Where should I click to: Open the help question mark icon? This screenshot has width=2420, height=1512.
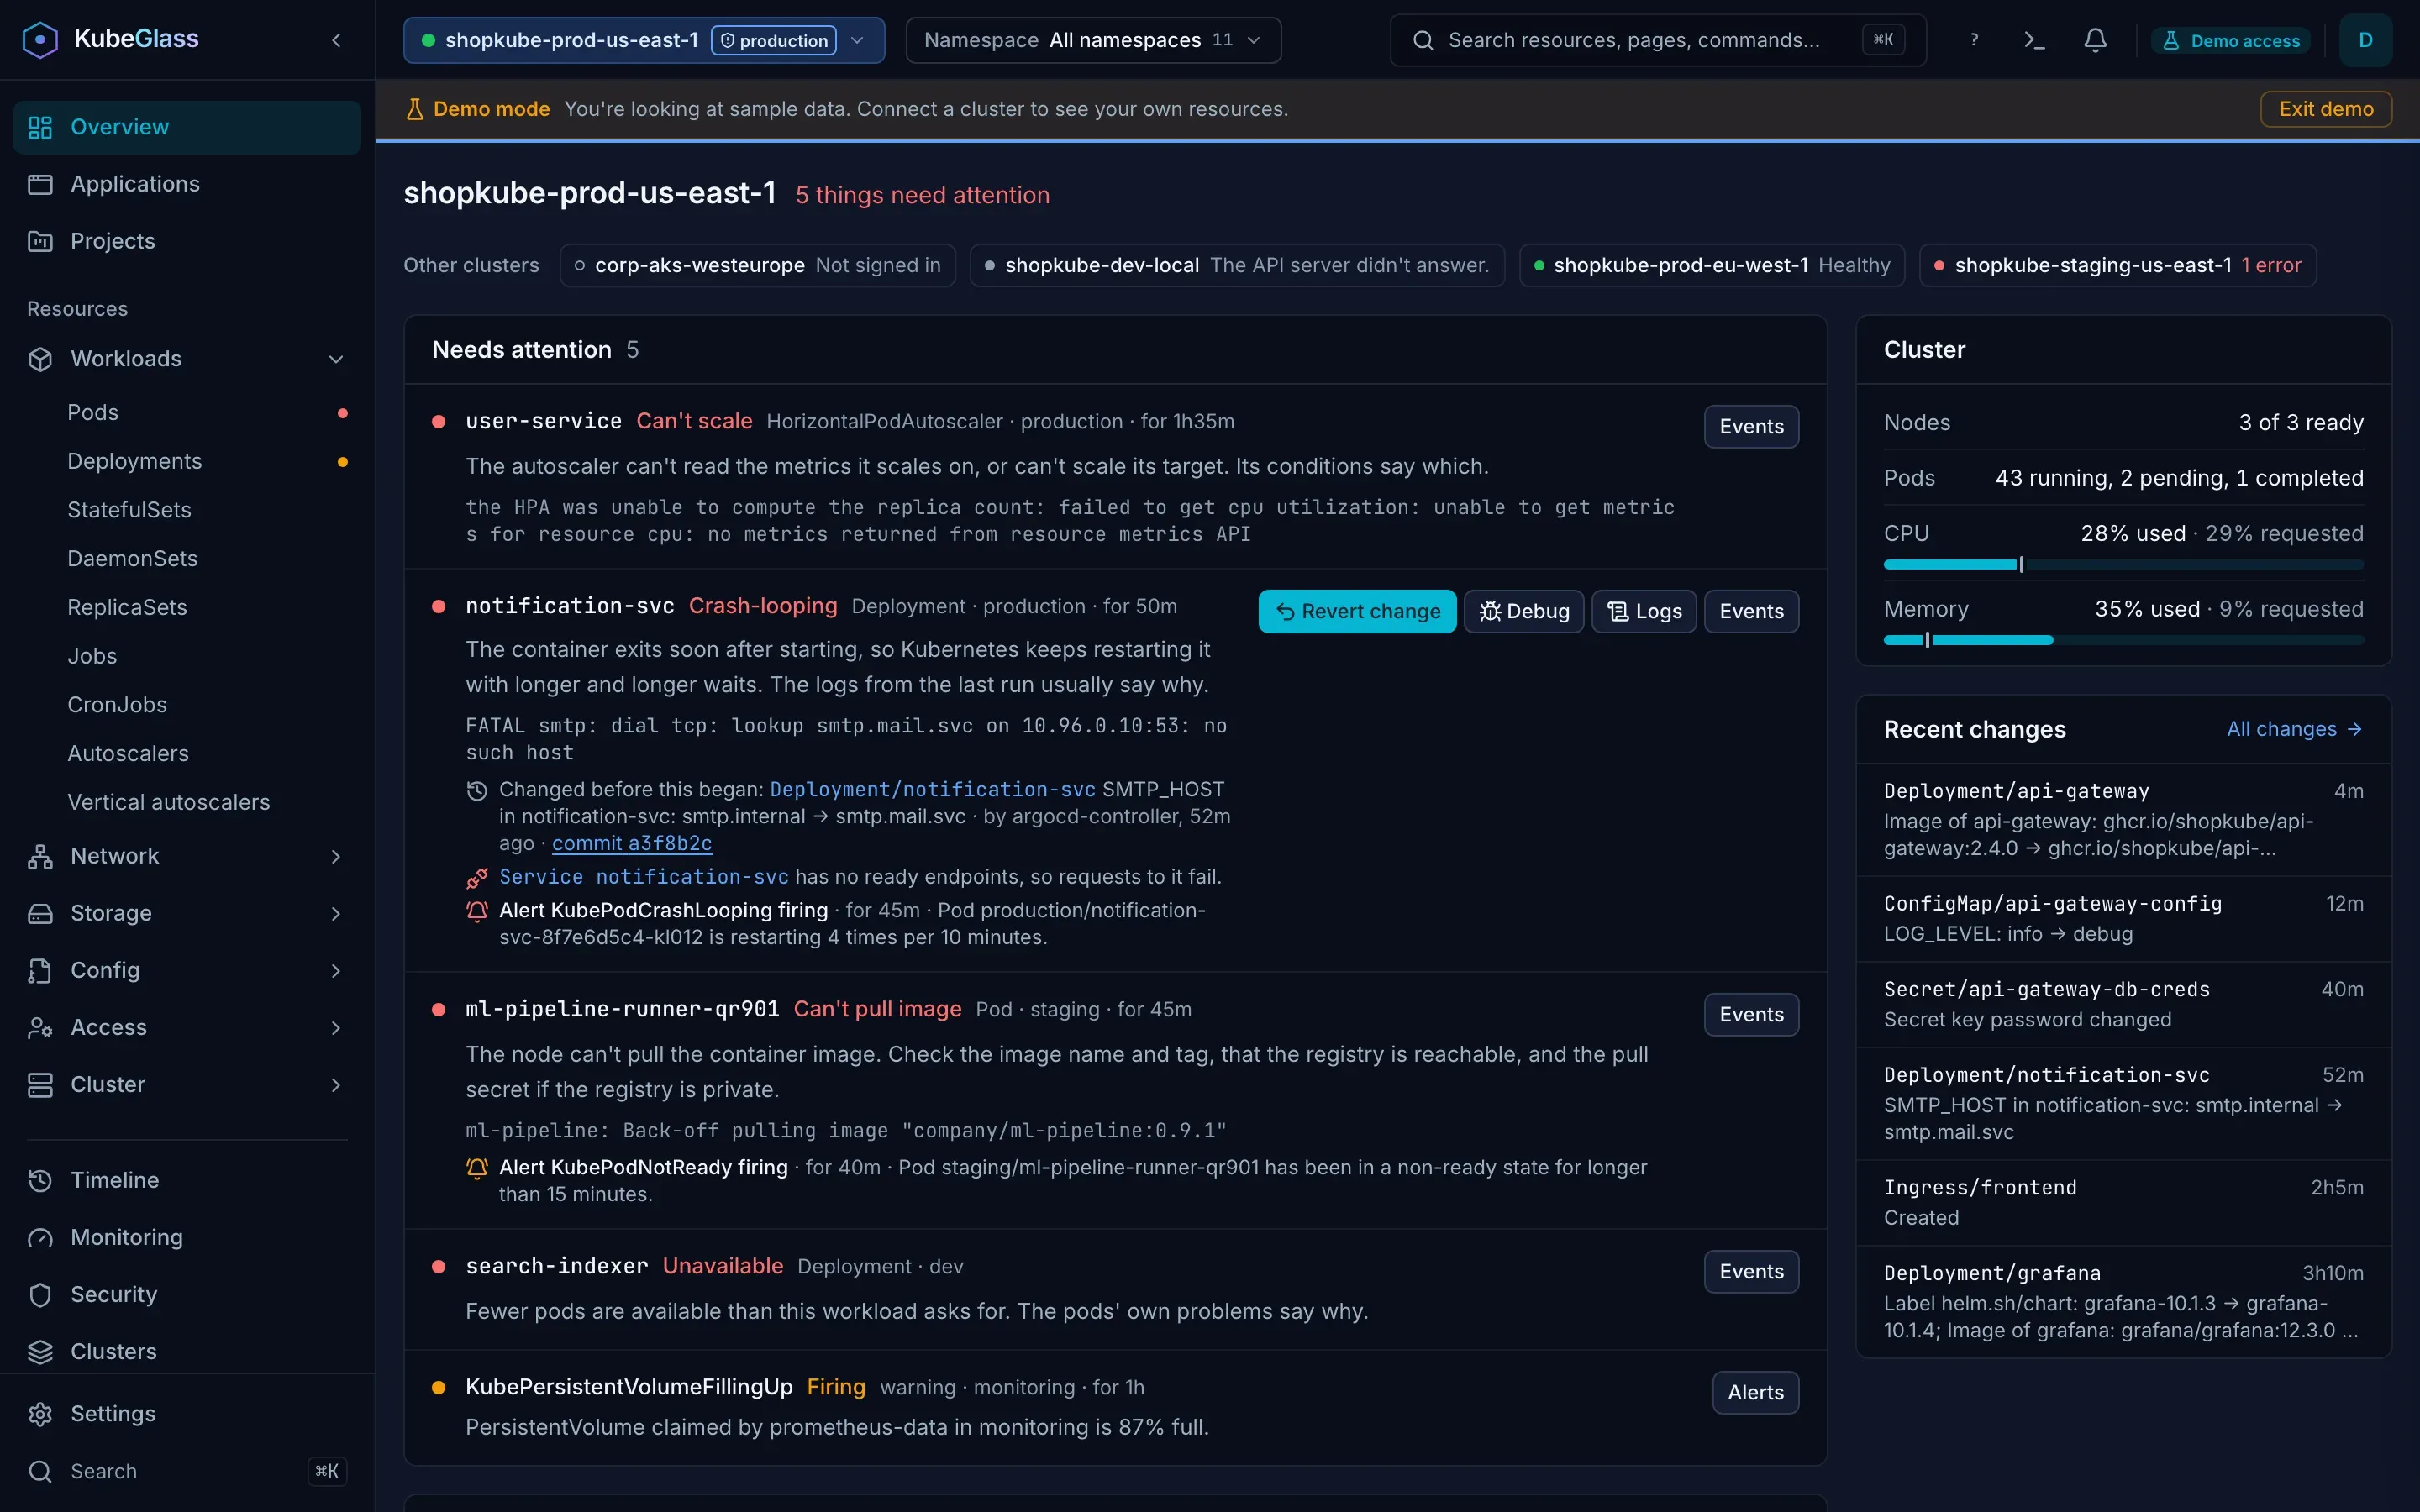click(1974, 40)
